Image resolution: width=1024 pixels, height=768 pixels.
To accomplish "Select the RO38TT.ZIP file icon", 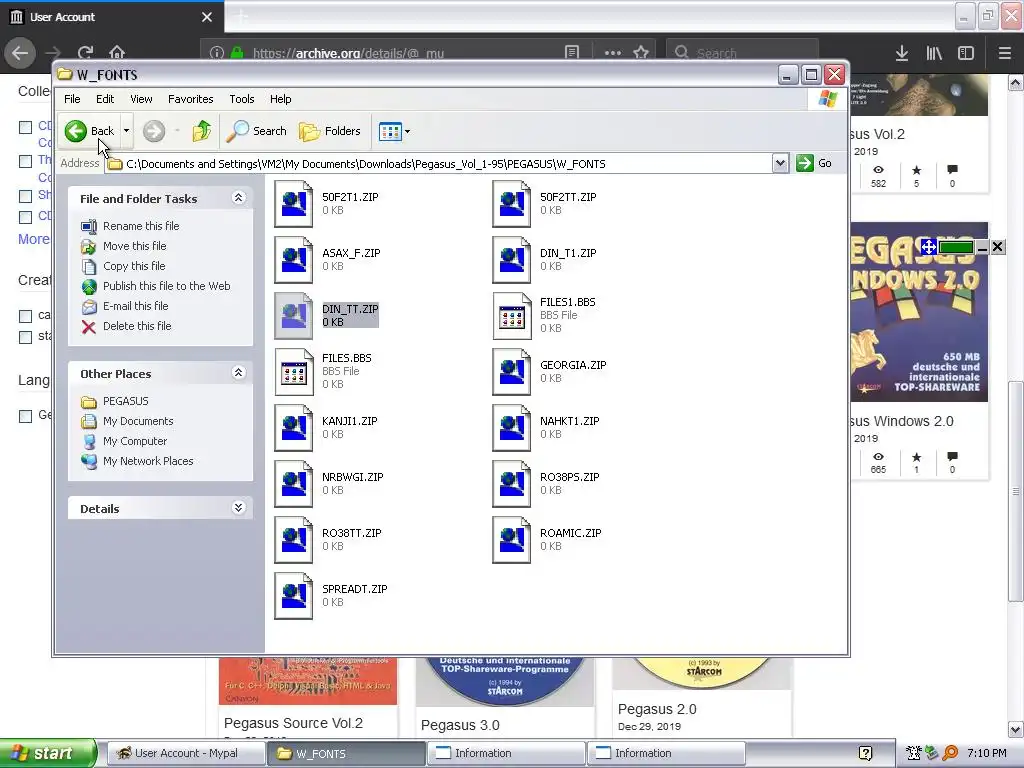I will click(293, 541).
